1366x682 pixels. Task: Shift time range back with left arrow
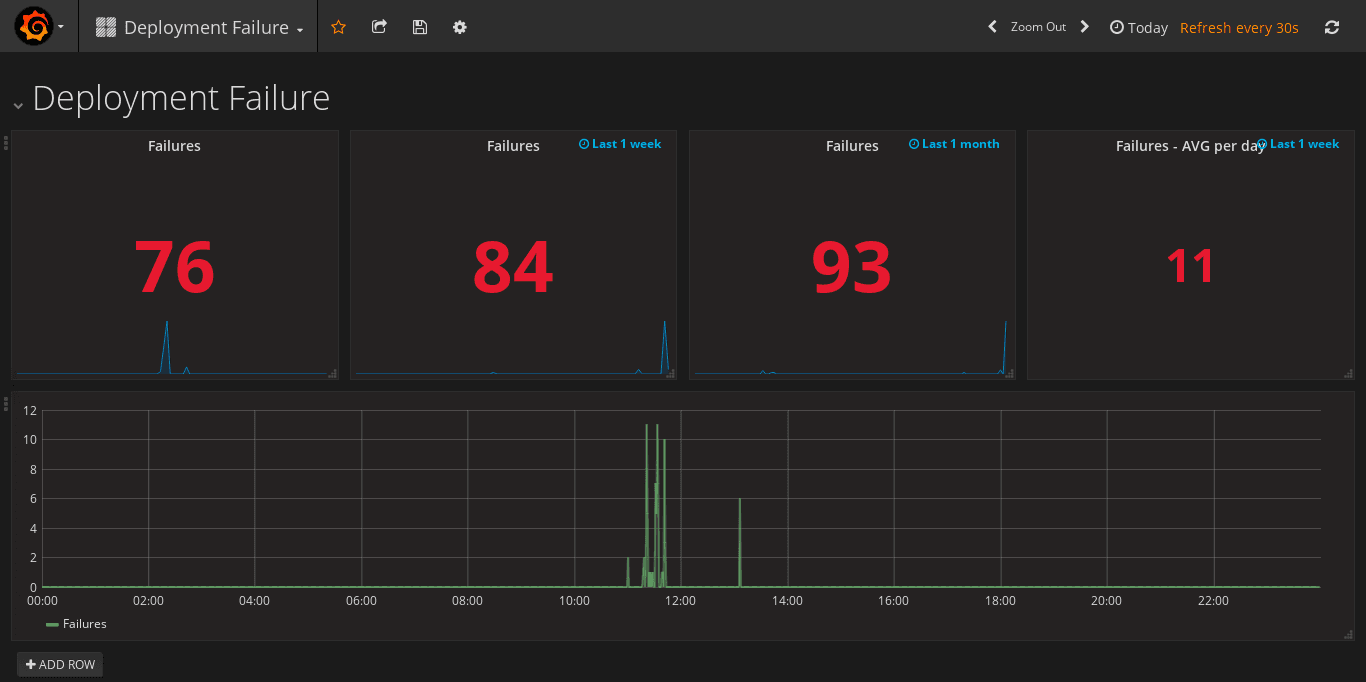coord(991,27)
